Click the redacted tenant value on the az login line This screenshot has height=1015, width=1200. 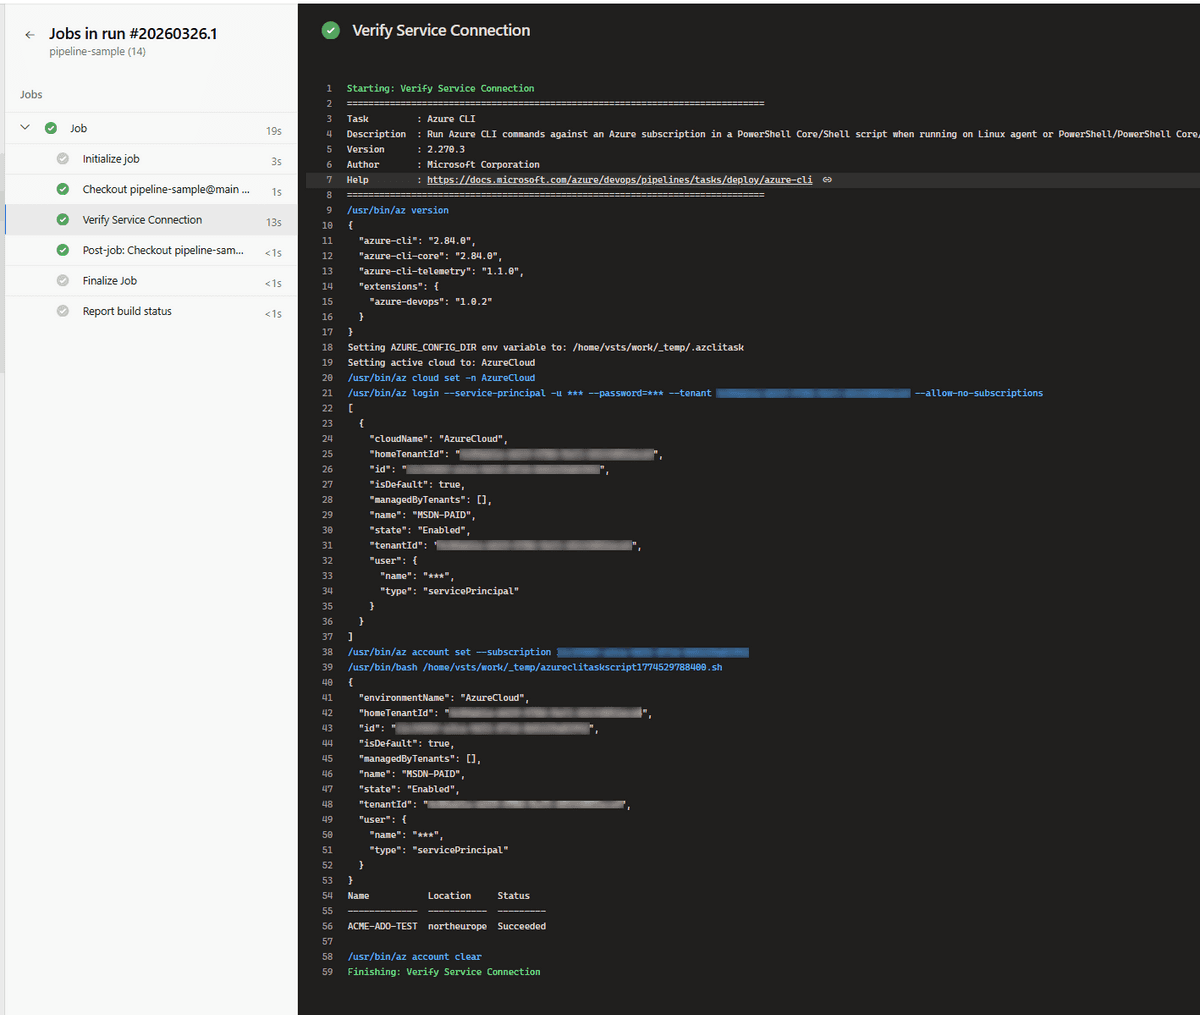point(813,392)
